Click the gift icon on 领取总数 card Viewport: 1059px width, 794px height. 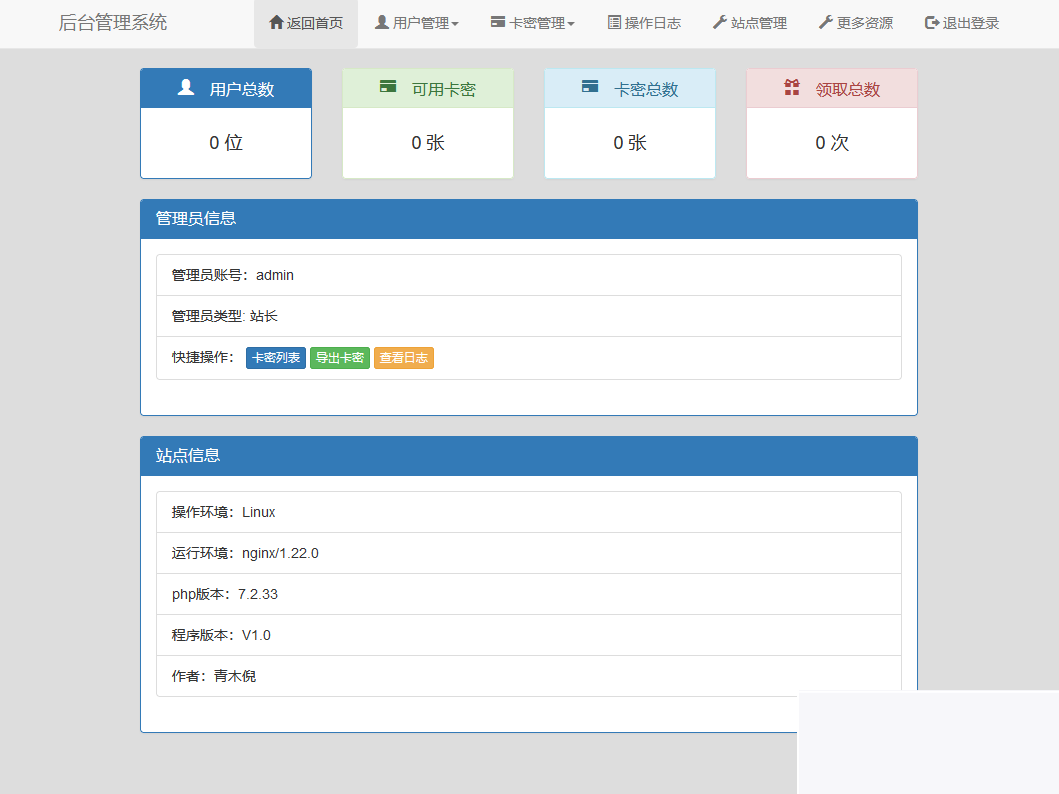click(x=792, y=87)
